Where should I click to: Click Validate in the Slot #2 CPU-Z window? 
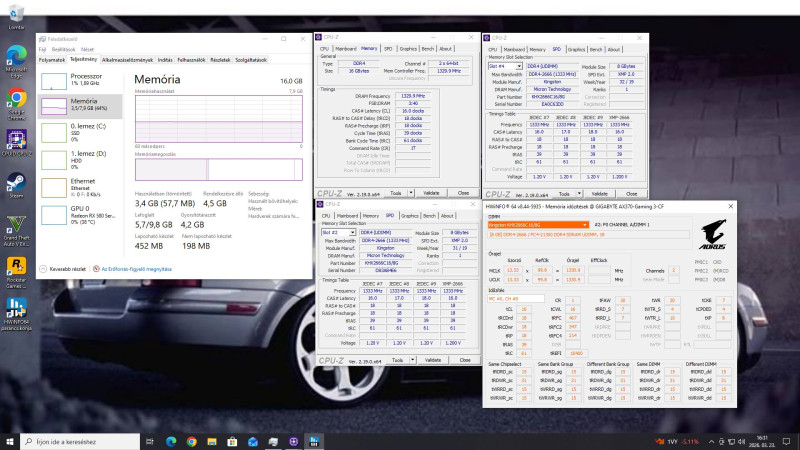[433, 360]
